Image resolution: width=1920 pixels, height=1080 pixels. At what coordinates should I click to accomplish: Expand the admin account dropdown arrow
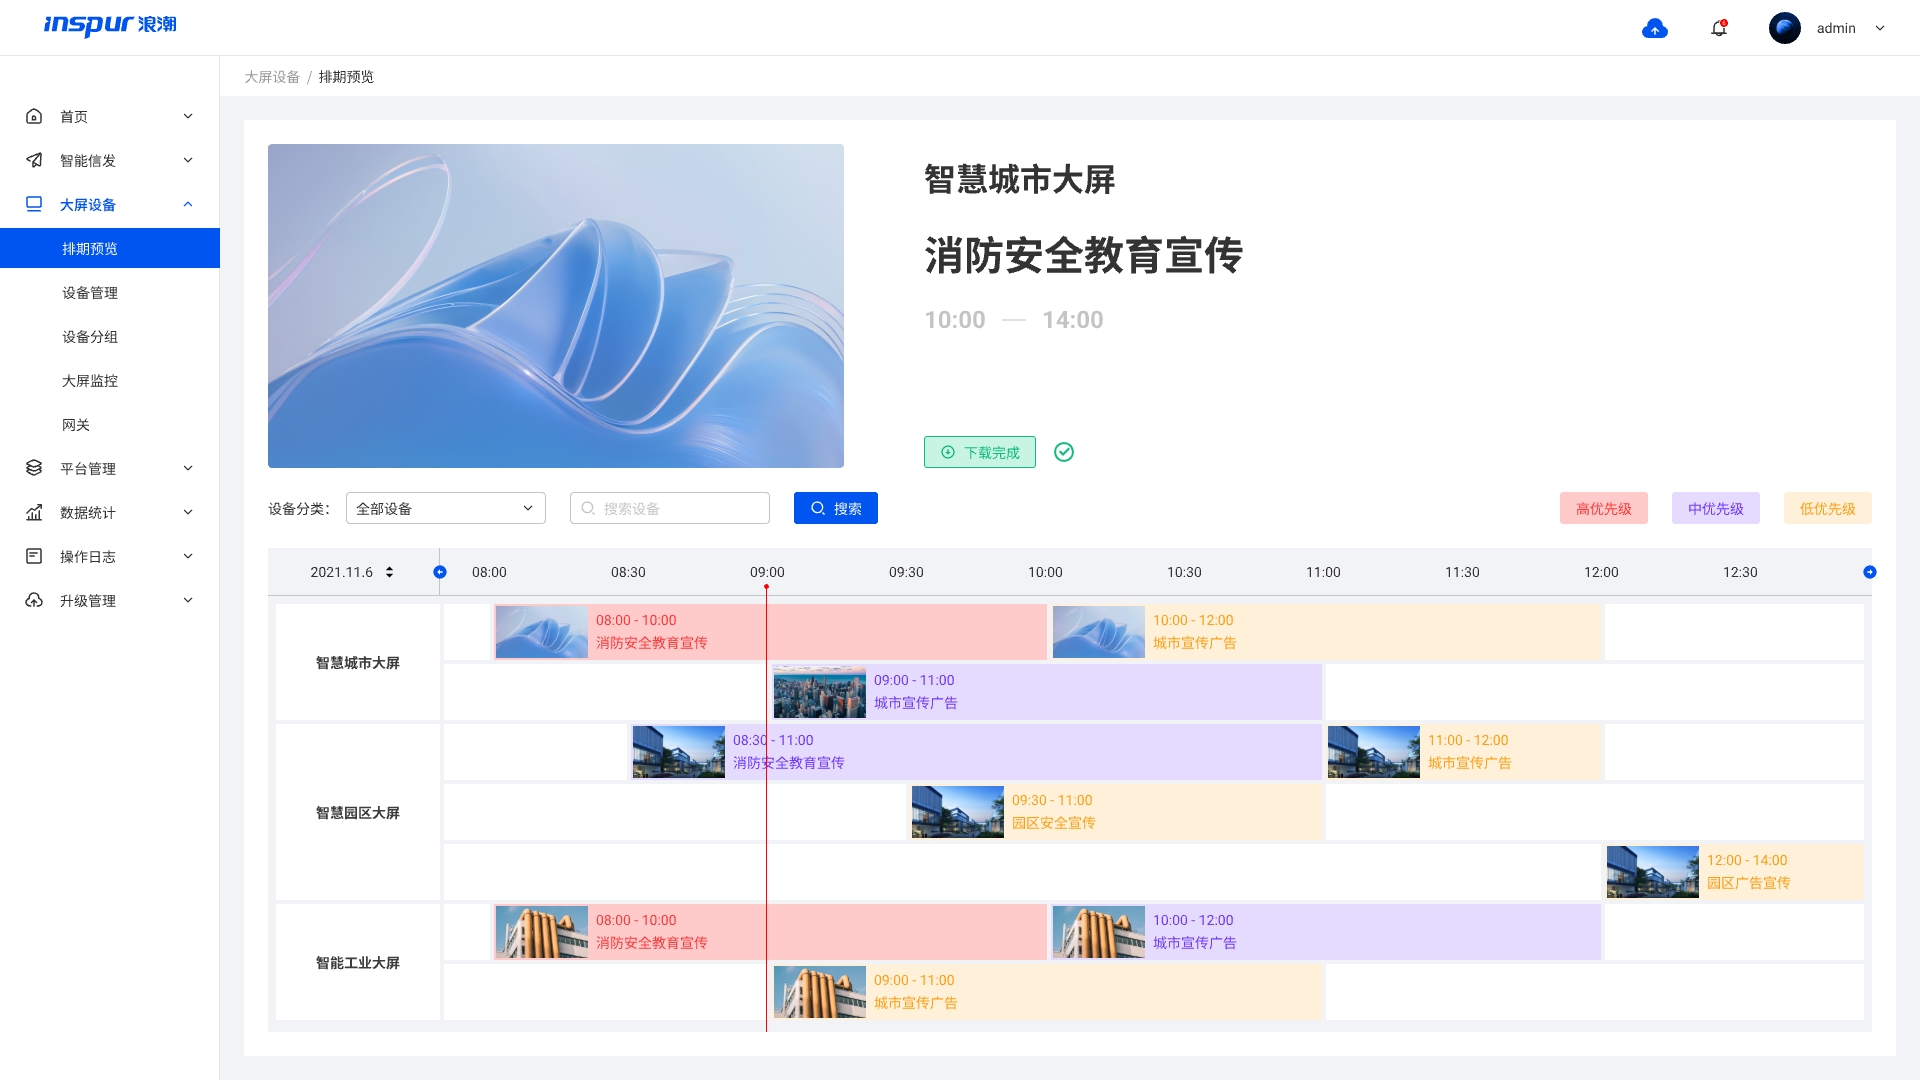click(x=1880, y=29)
